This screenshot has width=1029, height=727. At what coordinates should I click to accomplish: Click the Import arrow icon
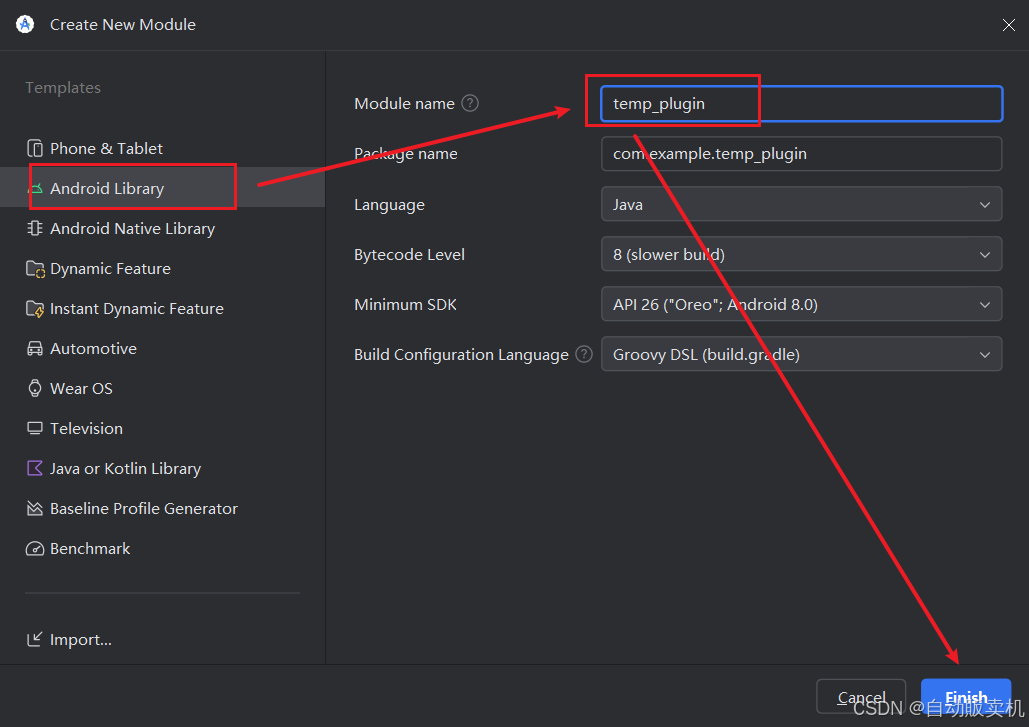(35, 639)
